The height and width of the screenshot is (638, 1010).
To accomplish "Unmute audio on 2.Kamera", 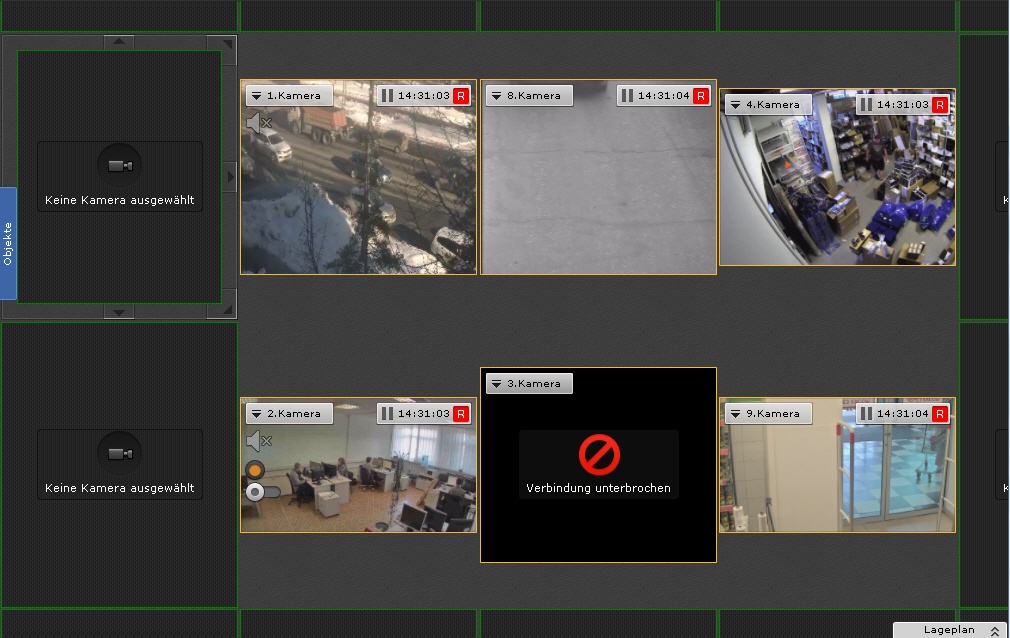I will tap(259, 441).
